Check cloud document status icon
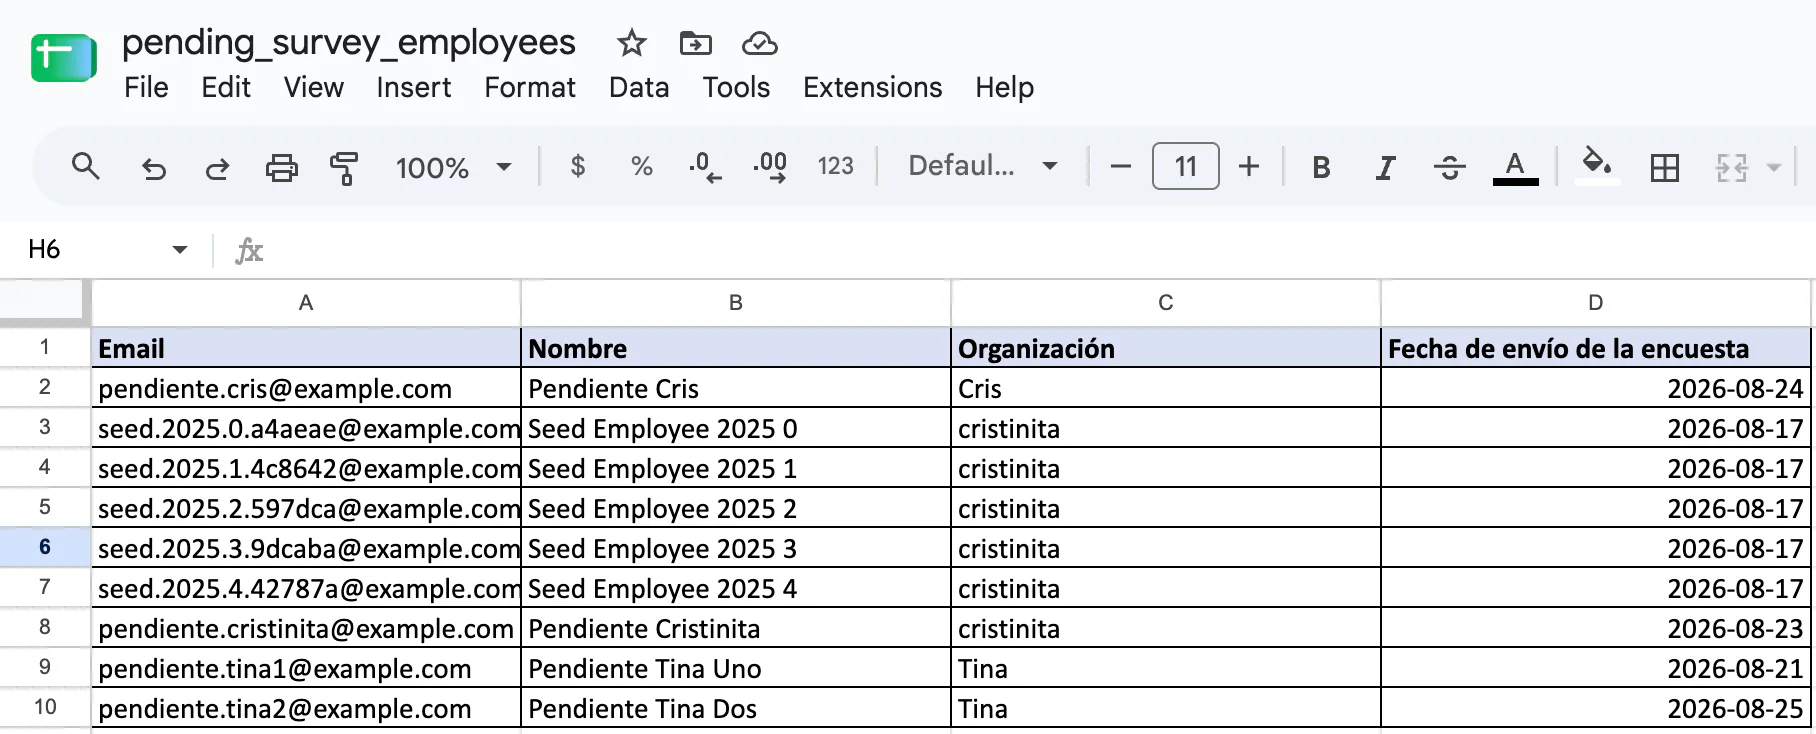1816x734 pixels. 760,43
